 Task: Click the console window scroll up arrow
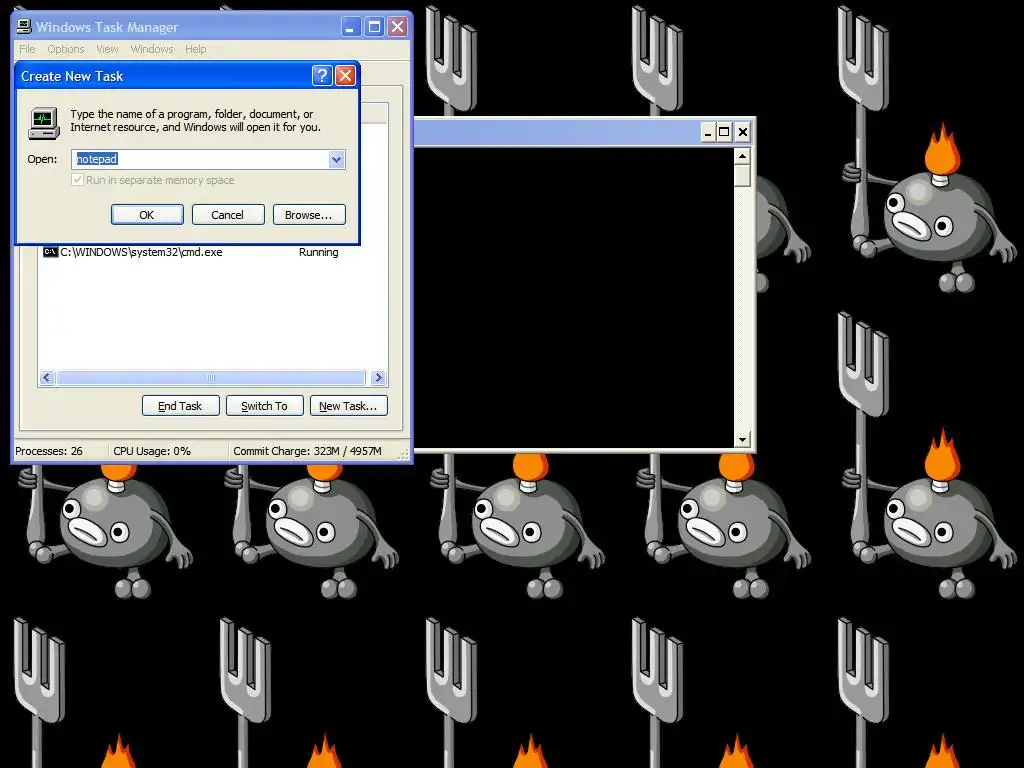click(x=742, y=156)
